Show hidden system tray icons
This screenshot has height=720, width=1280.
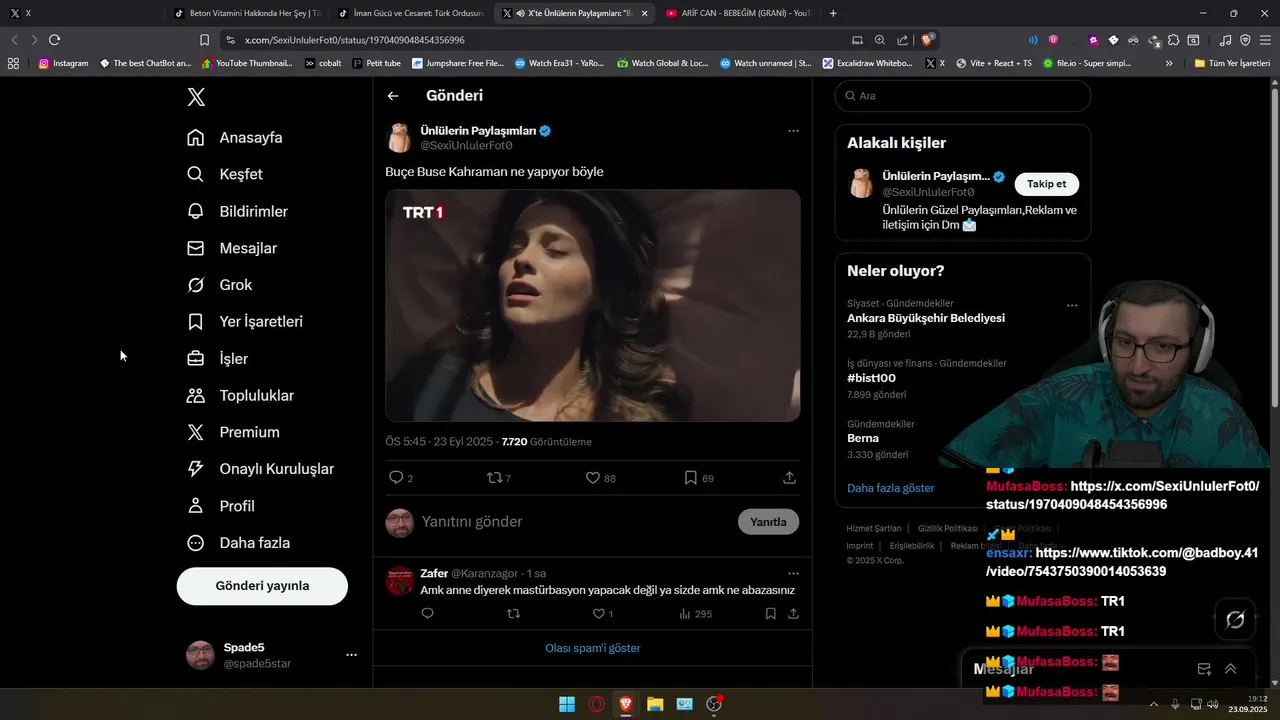pyautogui.click(x=1153, y=704)
